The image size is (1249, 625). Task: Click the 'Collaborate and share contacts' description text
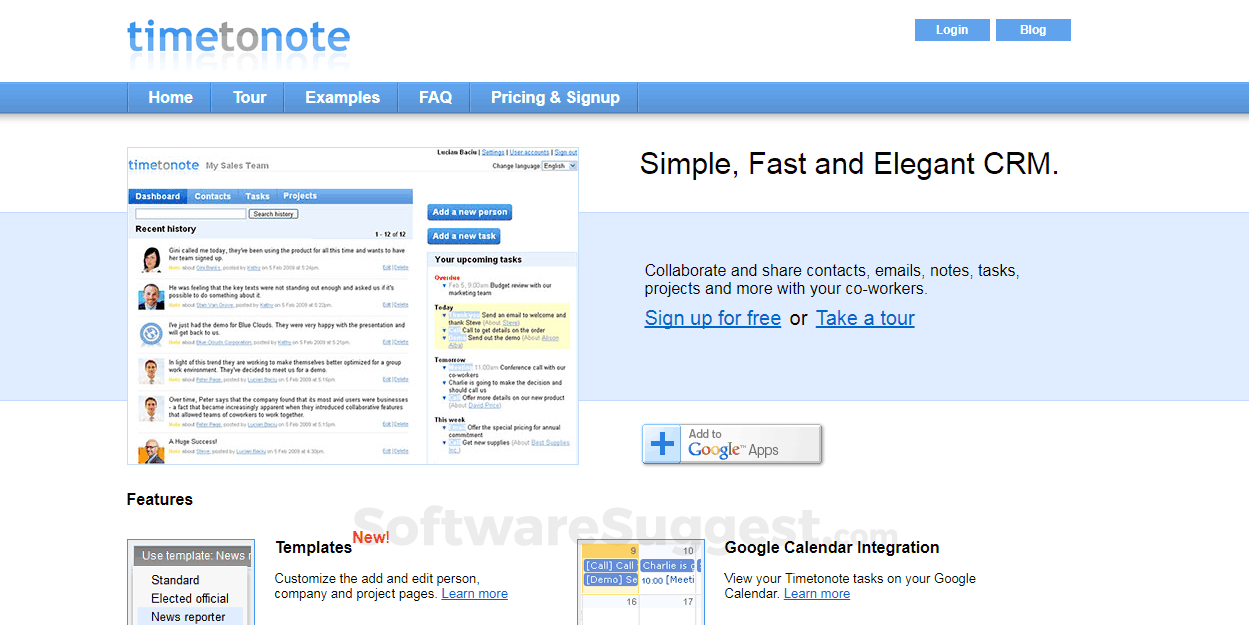pyautogui.click(x=832, y=279)
